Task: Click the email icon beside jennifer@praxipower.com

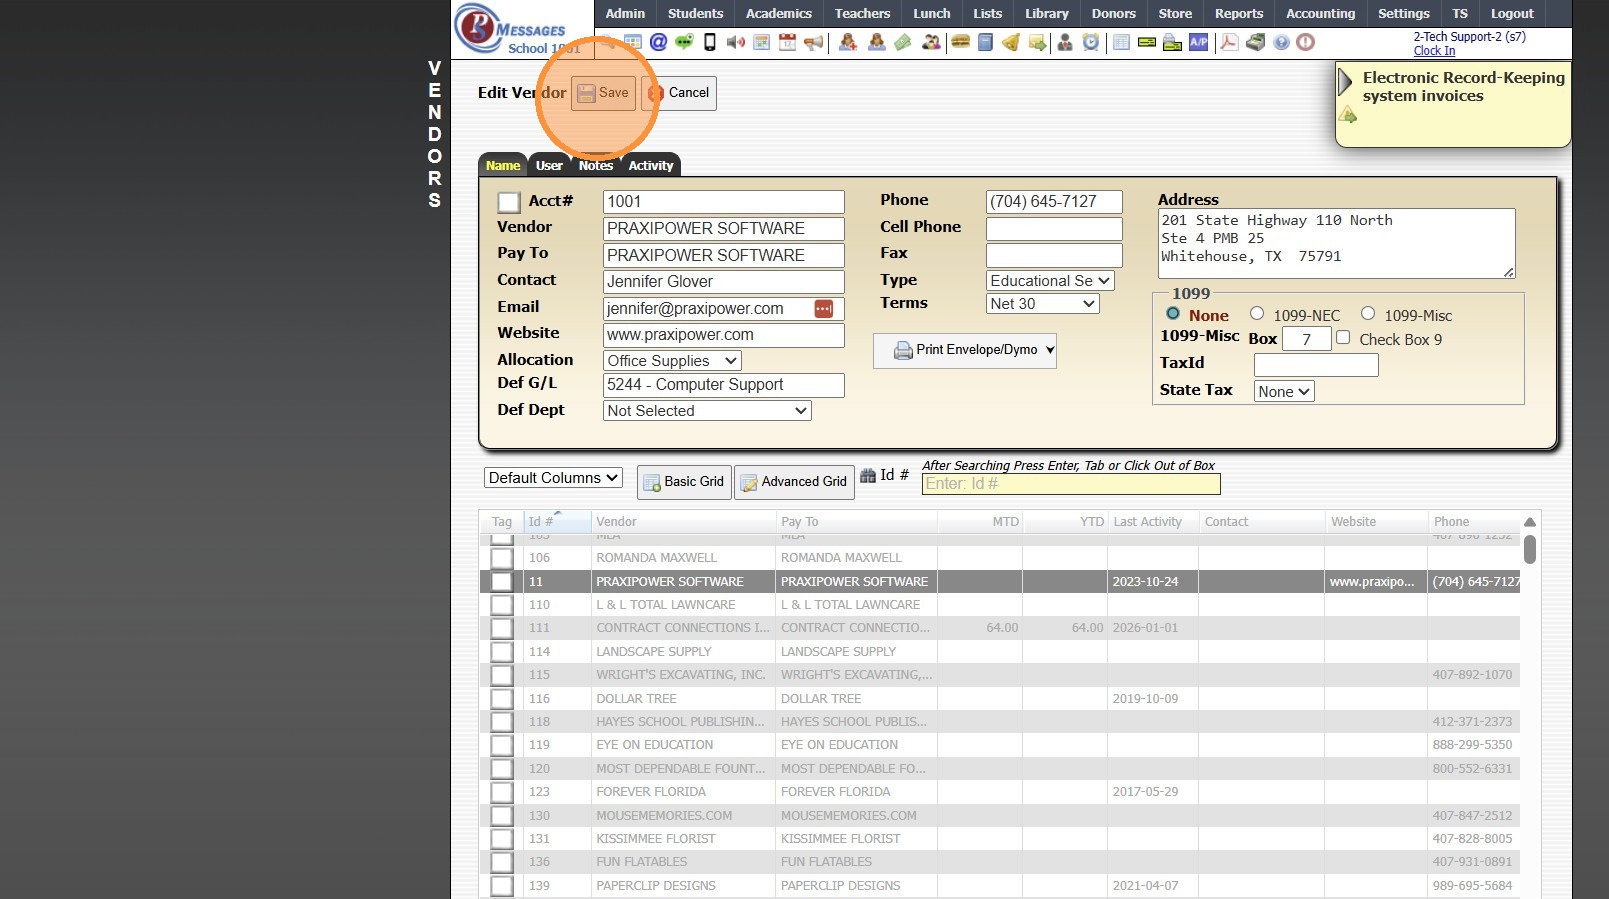Action: [x=823, y=309]
